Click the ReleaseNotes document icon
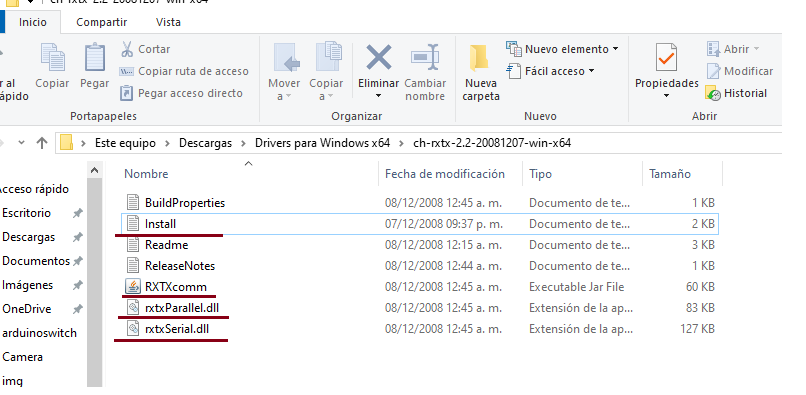The image size is (806, 395). coord(133,265)
